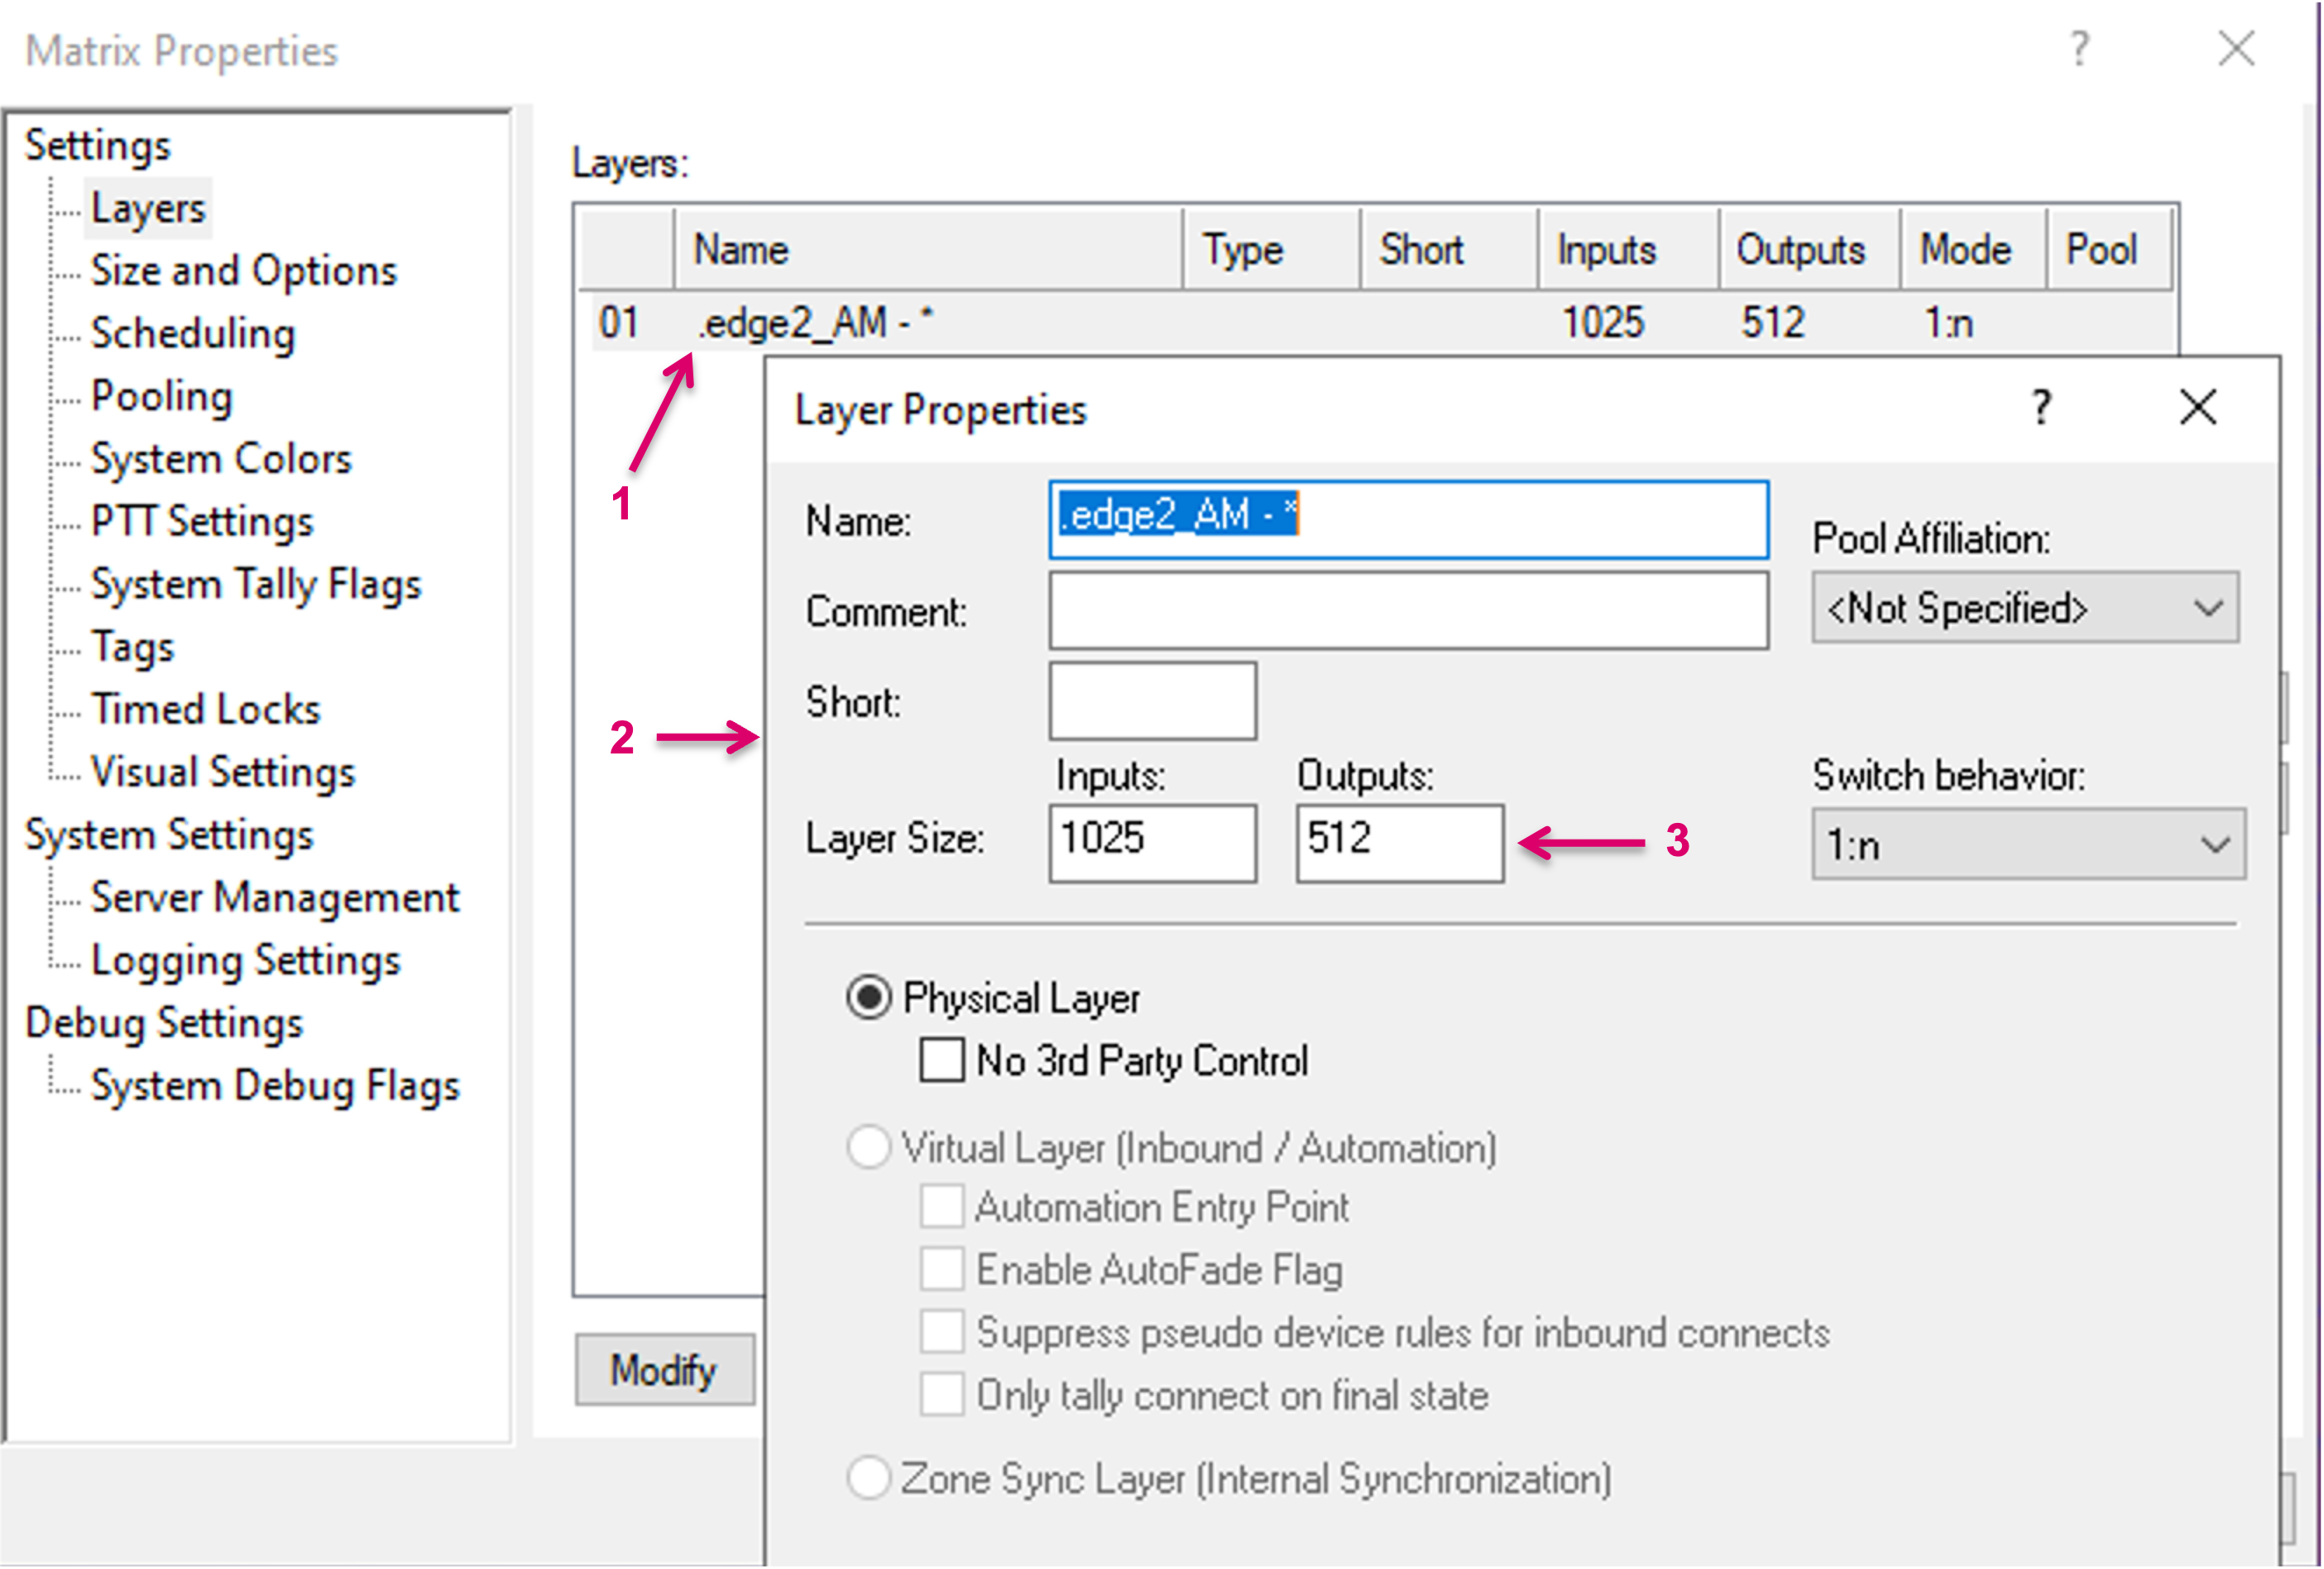This screenshot has width=2324, height=1569.
Task: Click the Matrix Properties help icon
Action: [x=2079, y=49]
